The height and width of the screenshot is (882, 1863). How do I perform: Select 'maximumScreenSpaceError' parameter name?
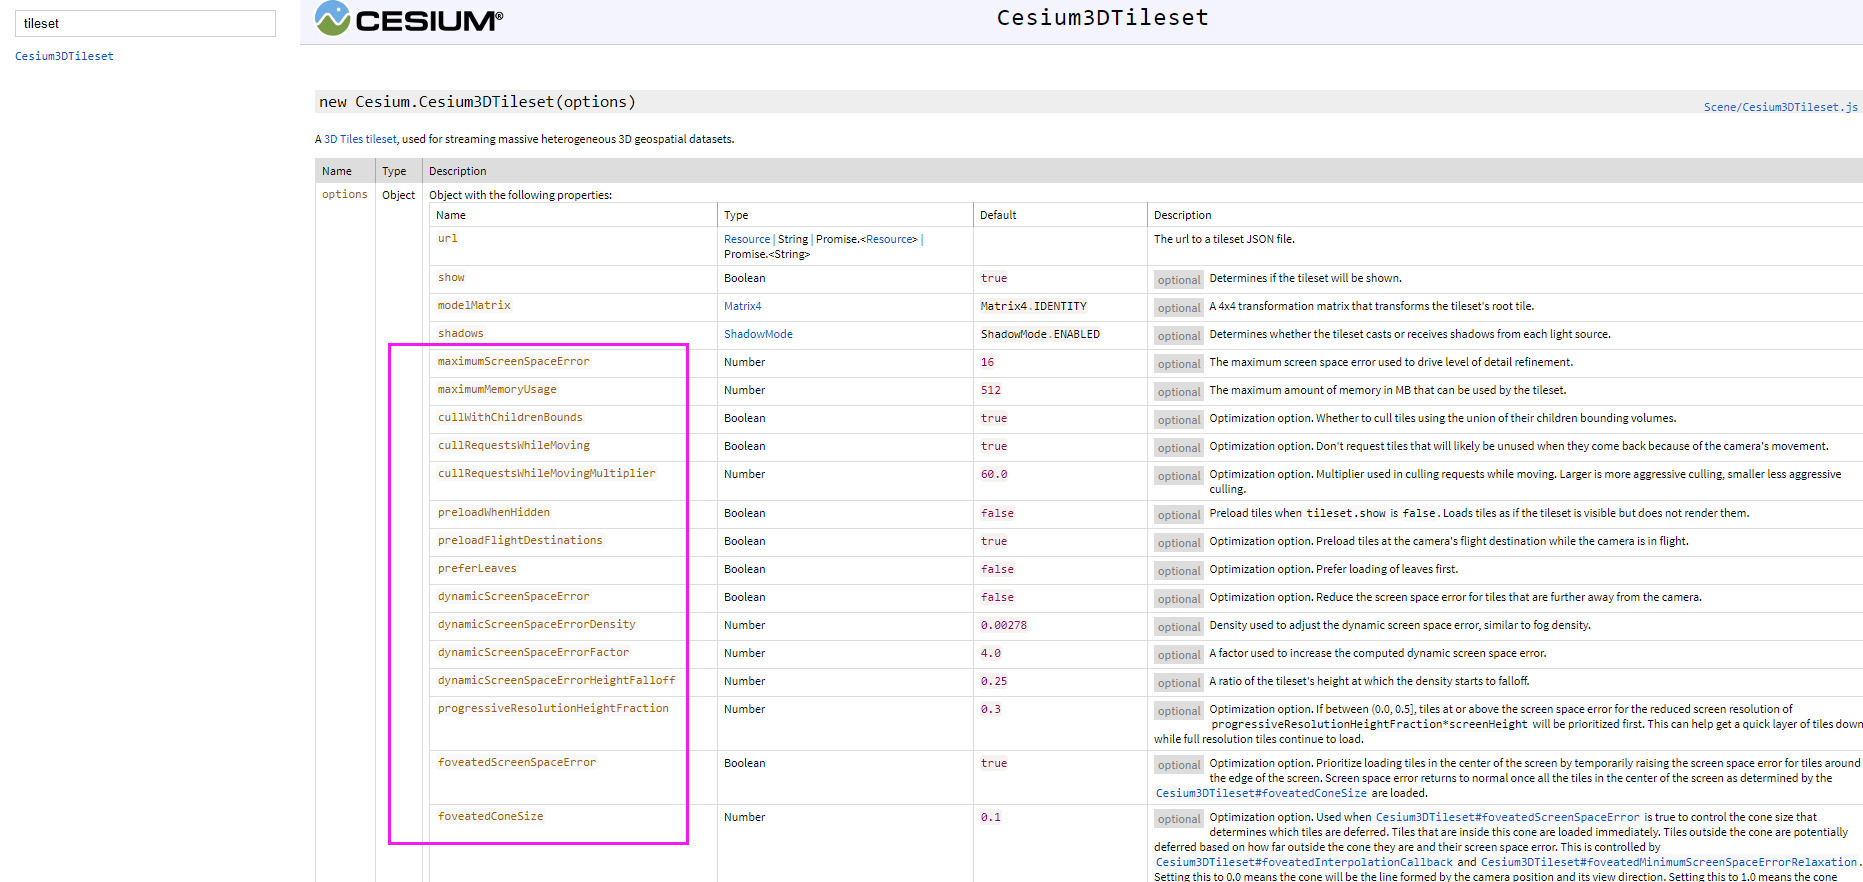click(513, 361)
